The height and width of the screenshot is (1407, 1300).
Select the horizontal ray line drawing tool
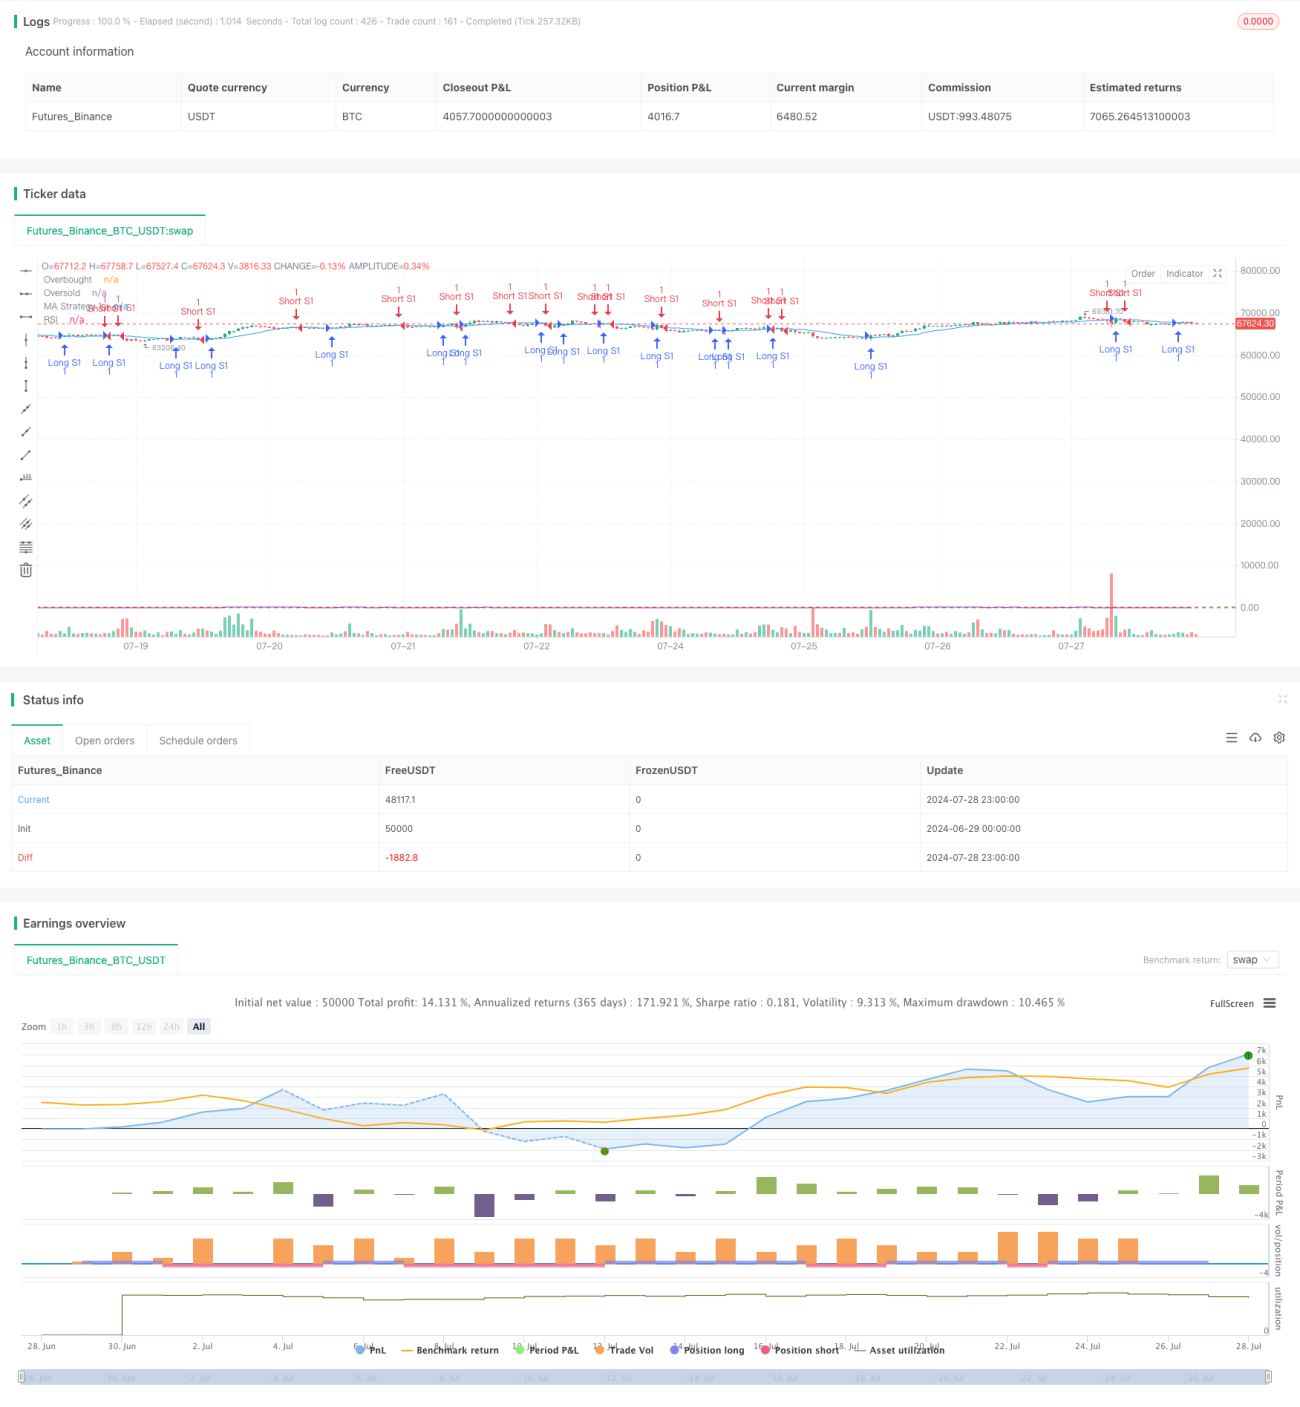coord(26,293)
